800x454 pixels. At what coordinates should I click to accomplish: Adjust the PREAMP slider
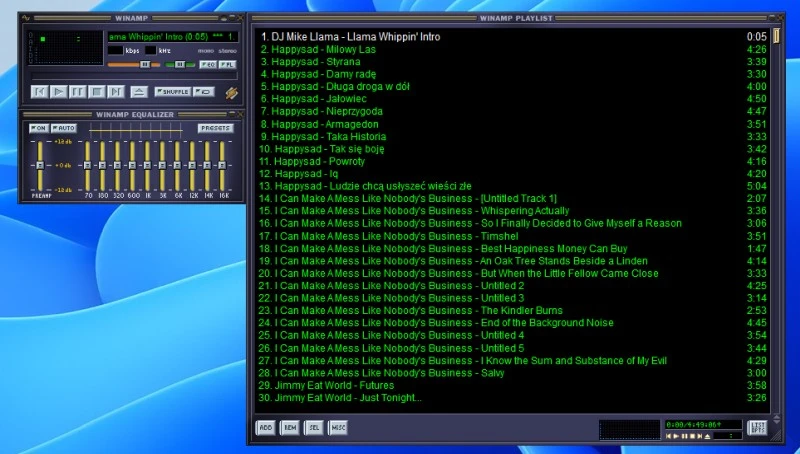point(40,166)
